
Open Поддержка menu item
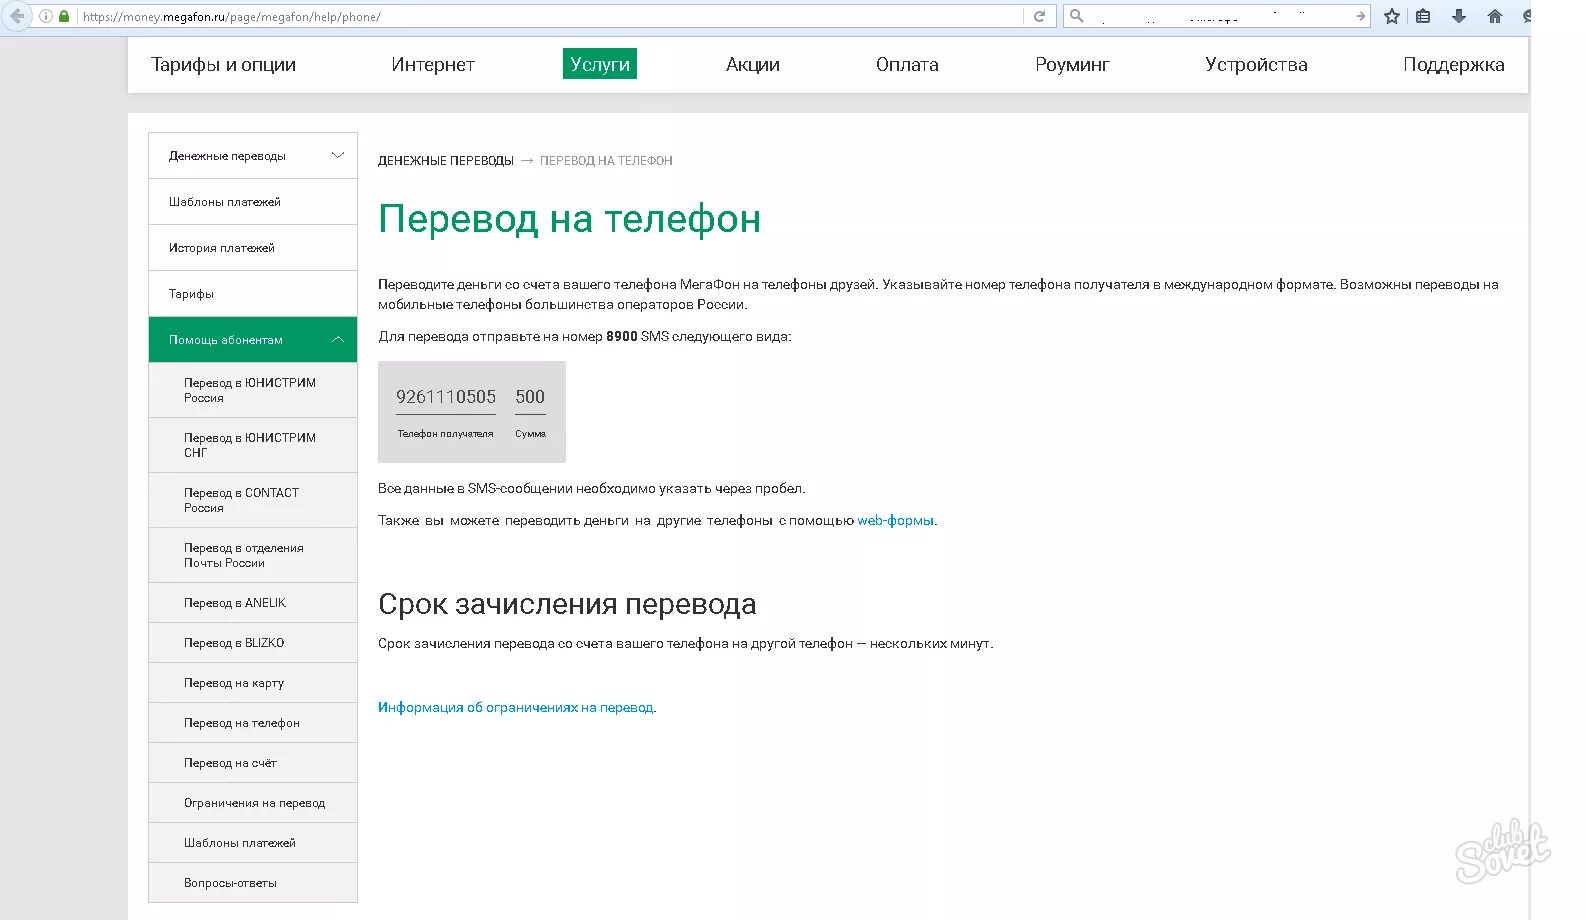(1453, 64)
